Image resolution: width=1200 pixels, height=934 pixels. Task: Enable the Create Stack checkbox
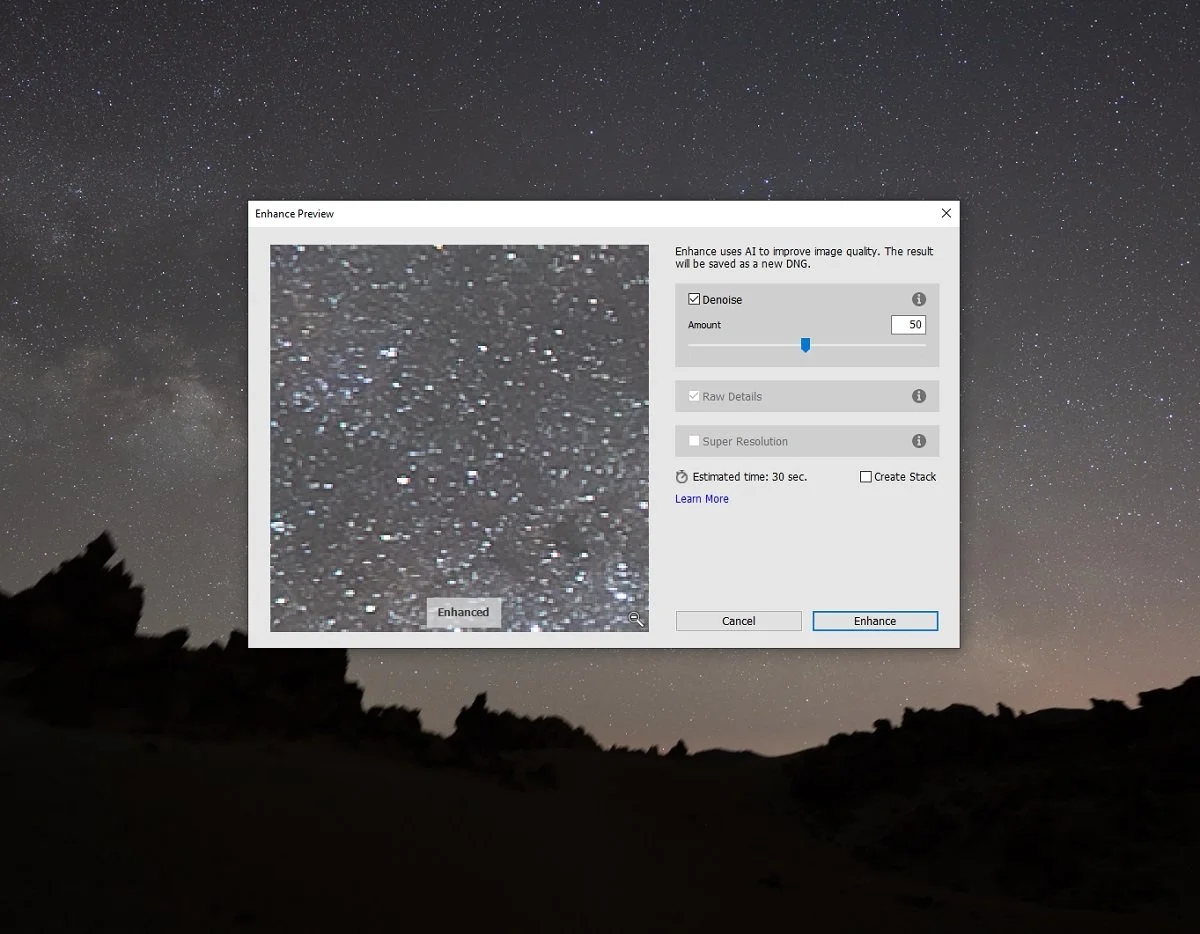coord(865,477)
